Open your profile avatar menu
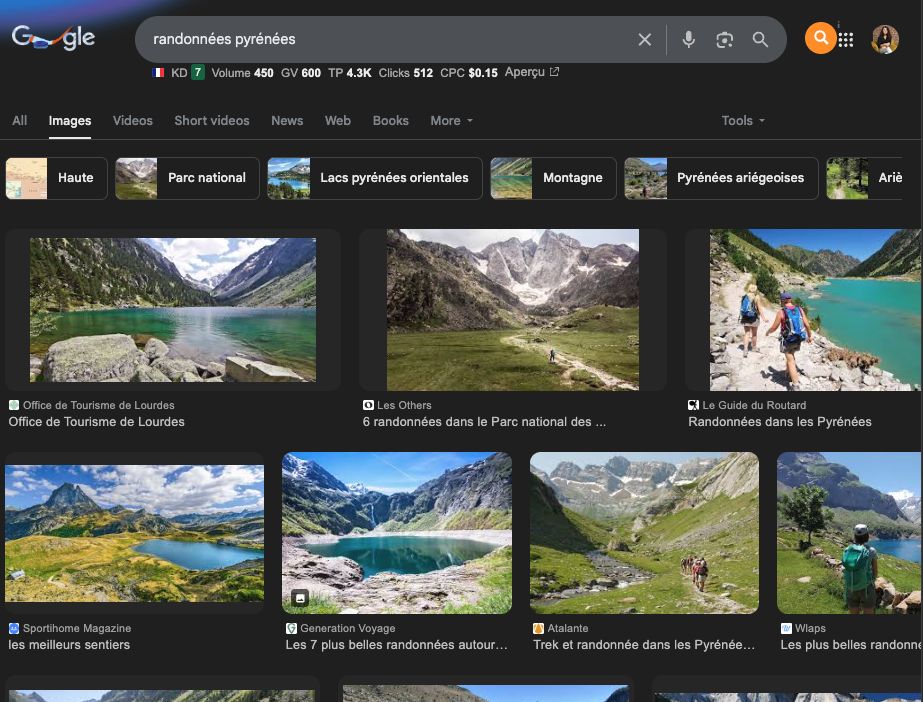The image size is (923, 702). pos(884,39)
